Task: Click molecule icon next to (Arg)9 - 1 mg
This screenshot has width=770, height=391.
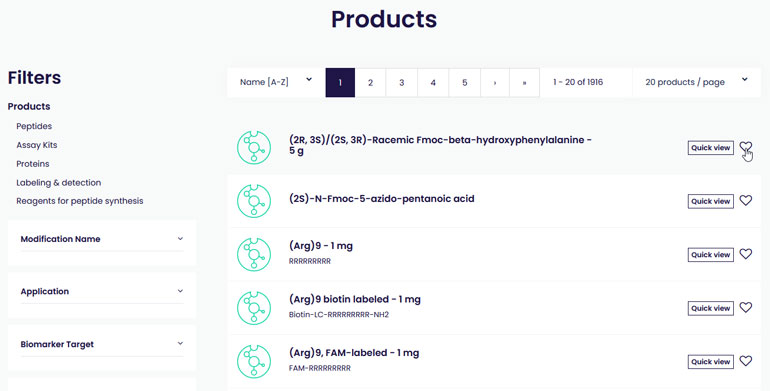Action: (x=254, y=254)
